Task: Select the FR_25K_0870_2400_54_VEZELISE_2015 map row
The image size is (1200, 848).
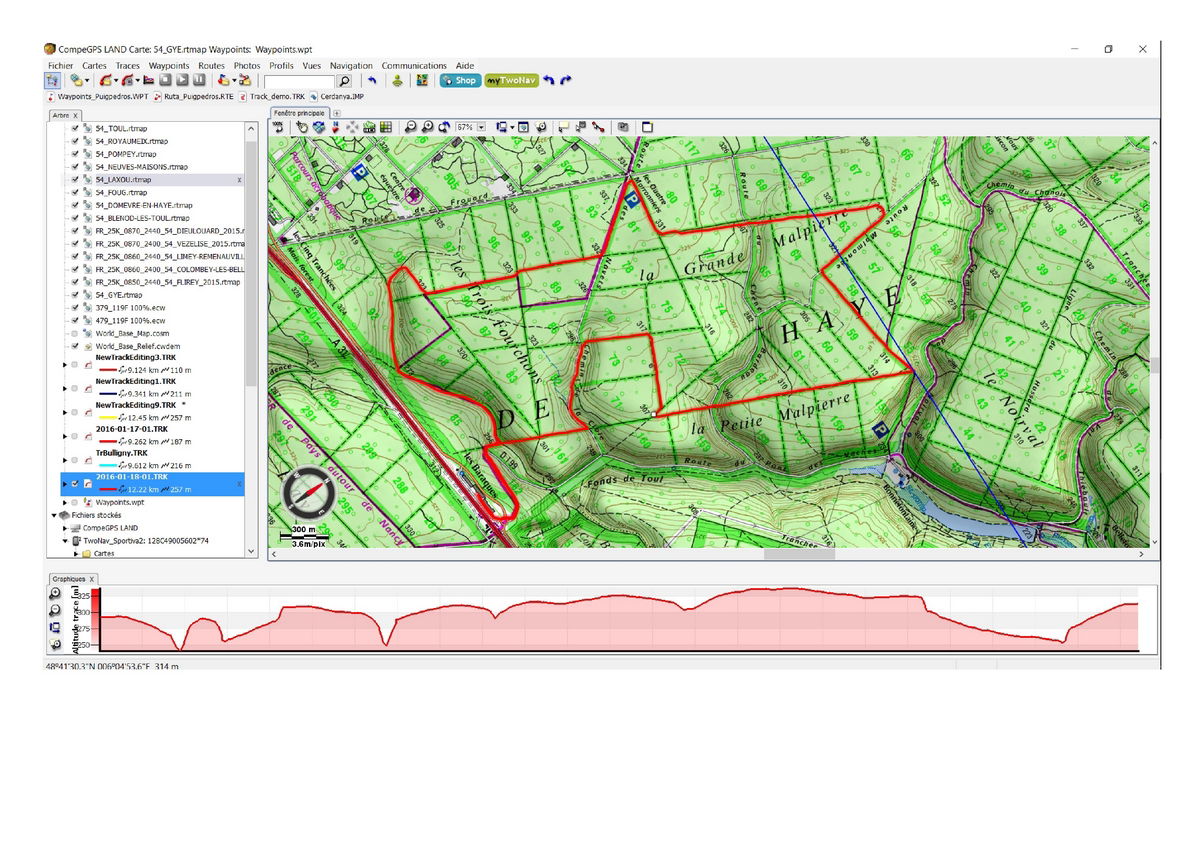Action: 162,244
